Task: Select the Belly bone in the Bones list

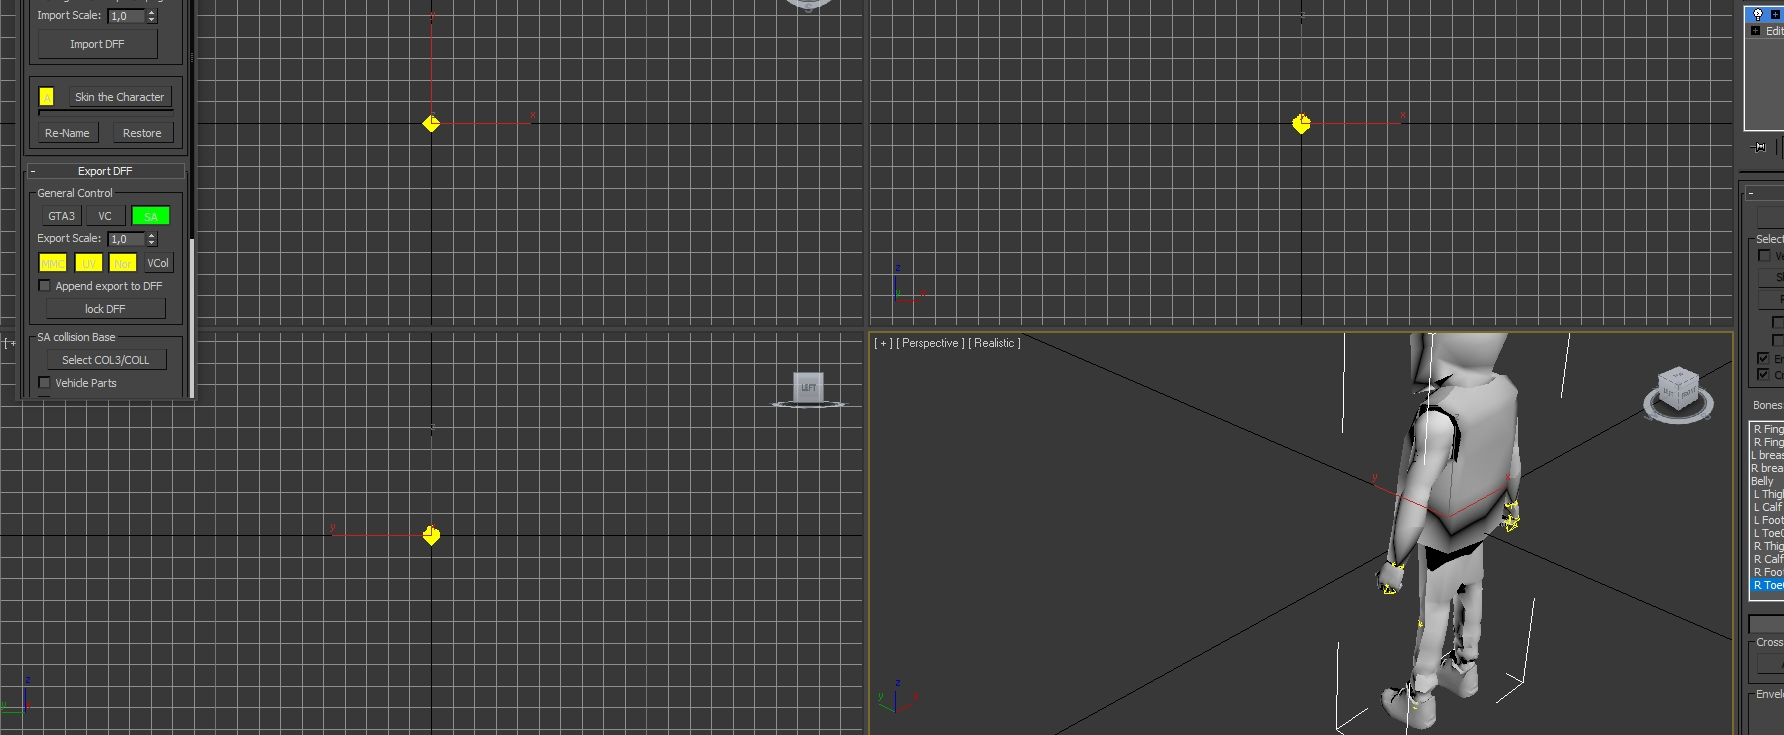Action: tap(1762, 481)
